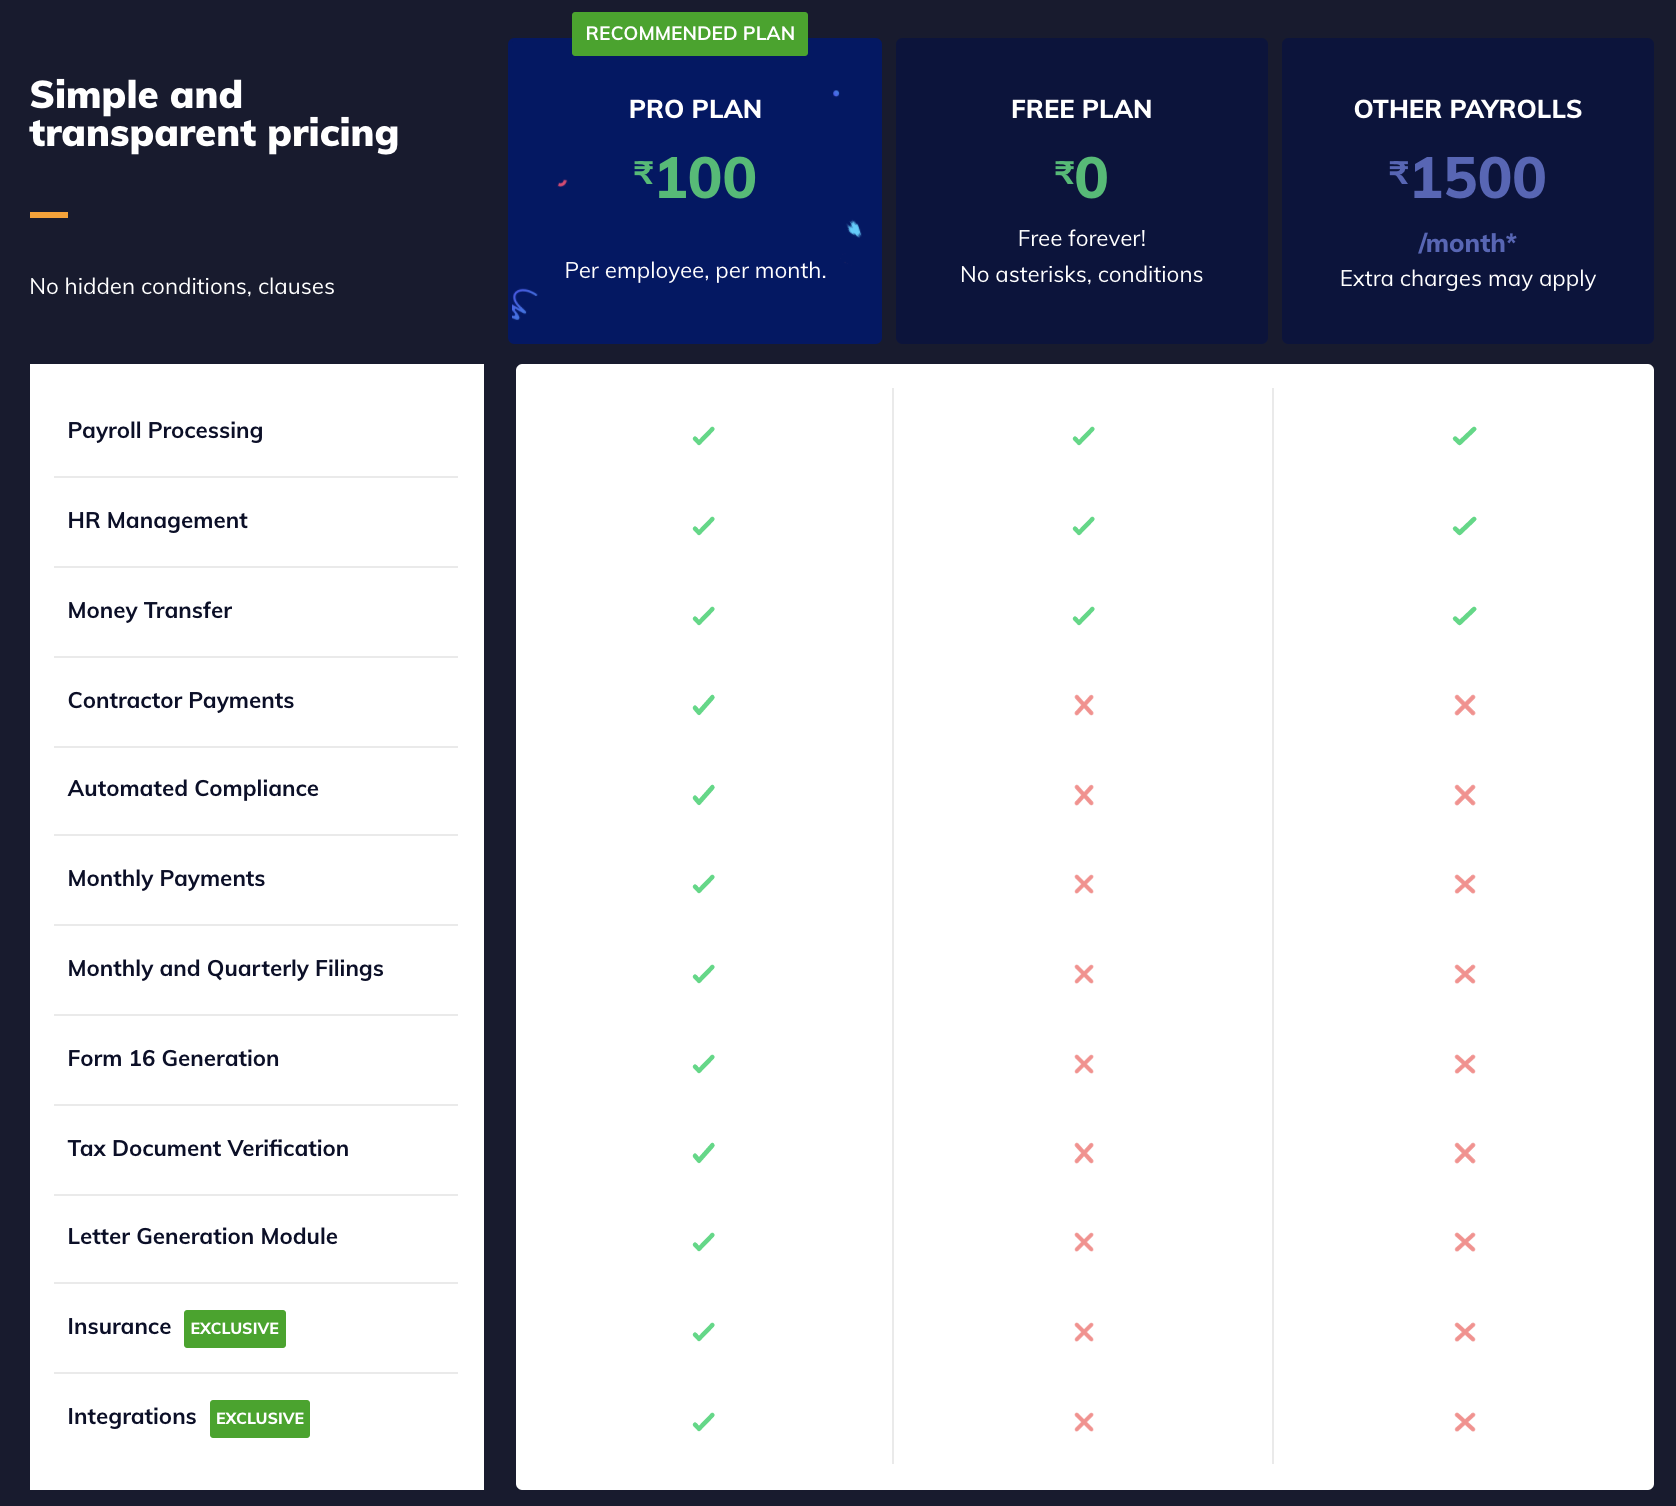Click the red cross under Free Plan for Contractor Payments
Screen dimensions: 1676x1506
(1083, 705)
